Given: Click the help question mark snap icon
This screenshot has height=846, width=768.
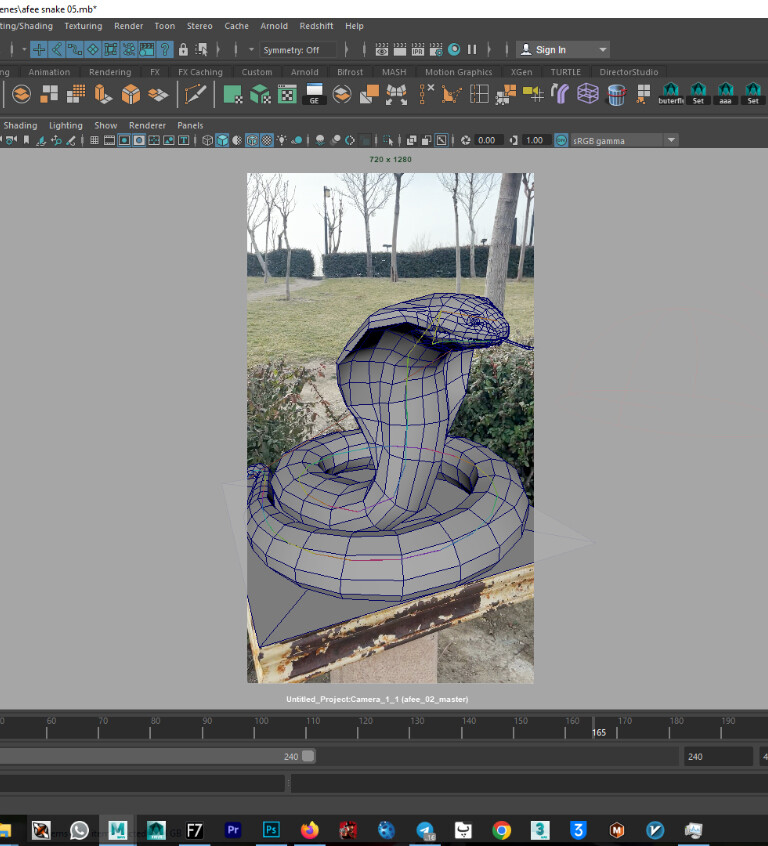Looking at the screenshot, I should tap(165, 49).
